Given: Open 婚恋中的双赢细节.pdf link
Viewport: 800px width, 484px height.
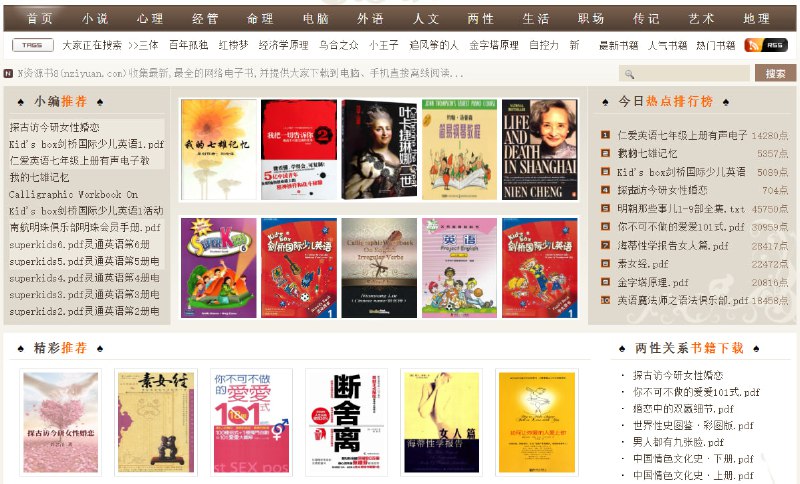Looking at the screenshot, I should (x=683, y=409).
